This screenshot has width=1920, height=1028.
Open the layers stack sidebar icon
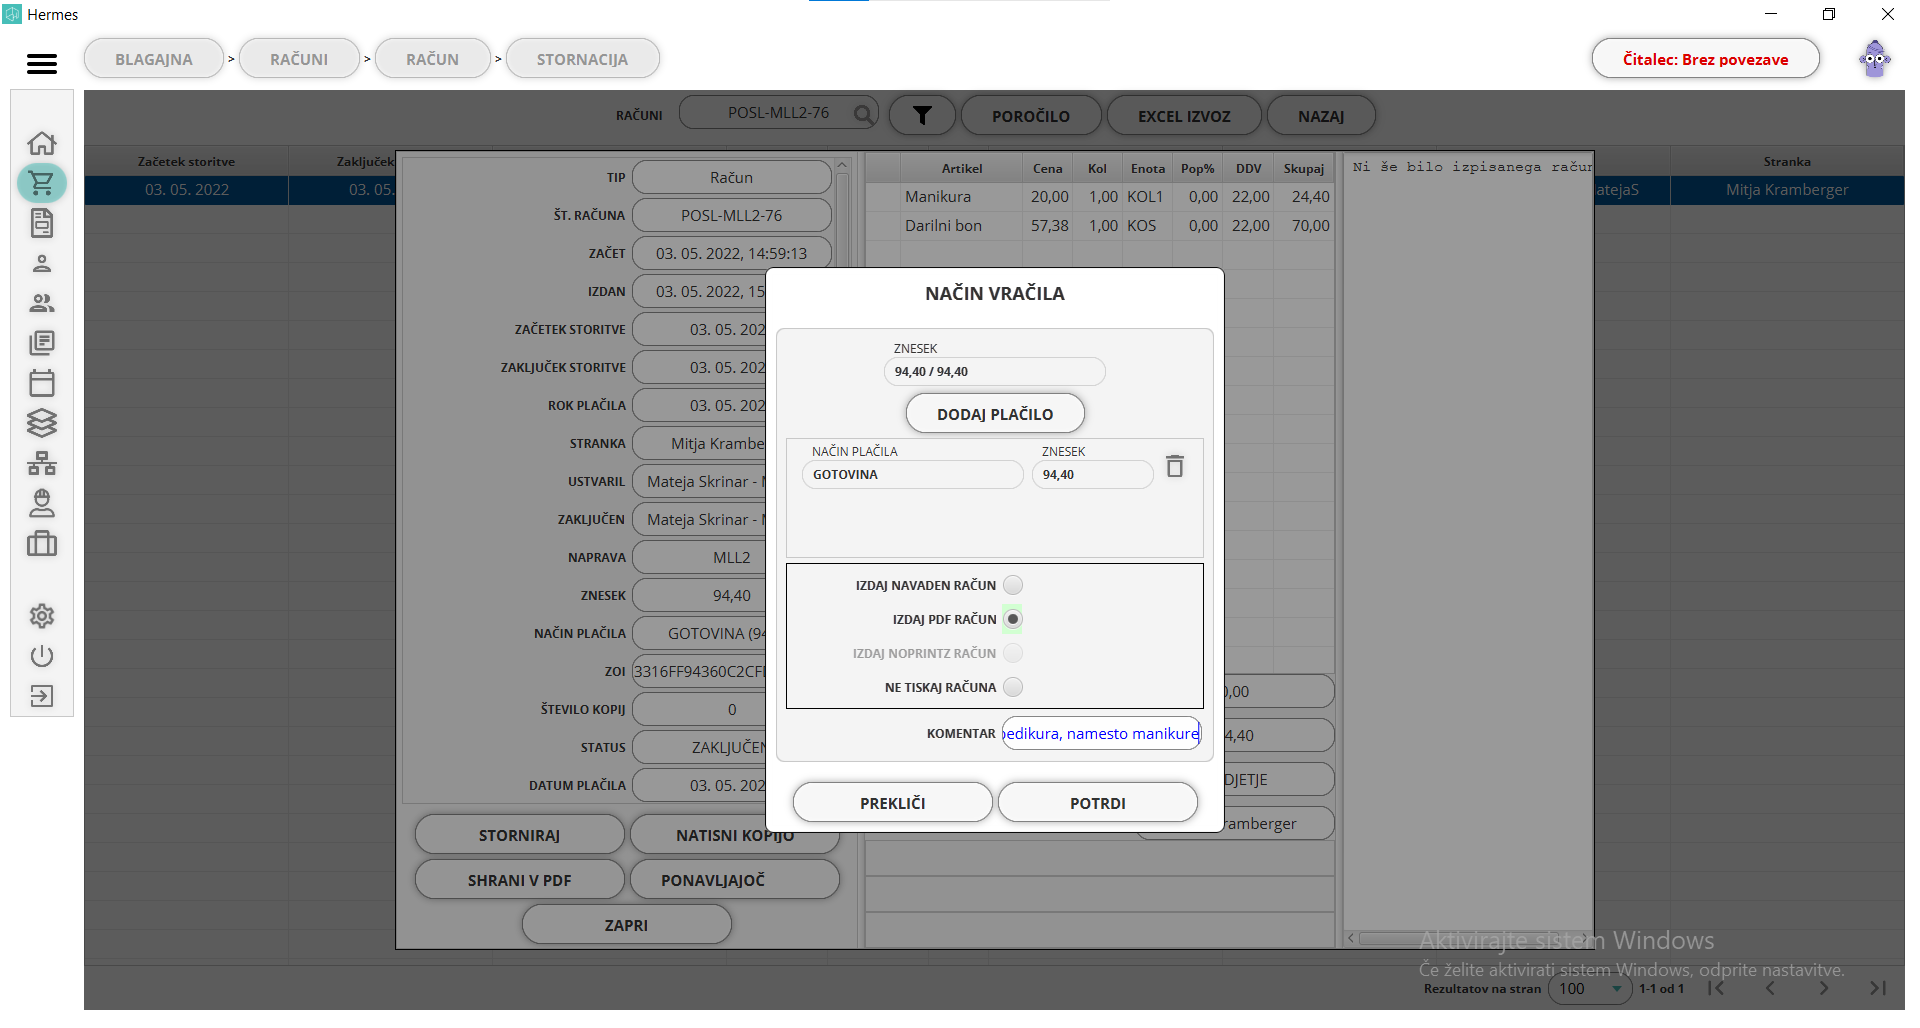(x=42, y=423)
